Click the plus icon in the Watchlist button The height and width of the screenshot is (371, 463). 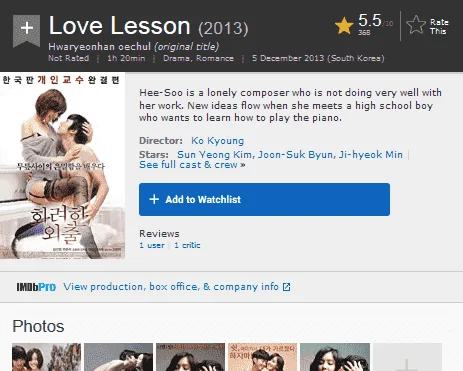click(154, 199)
